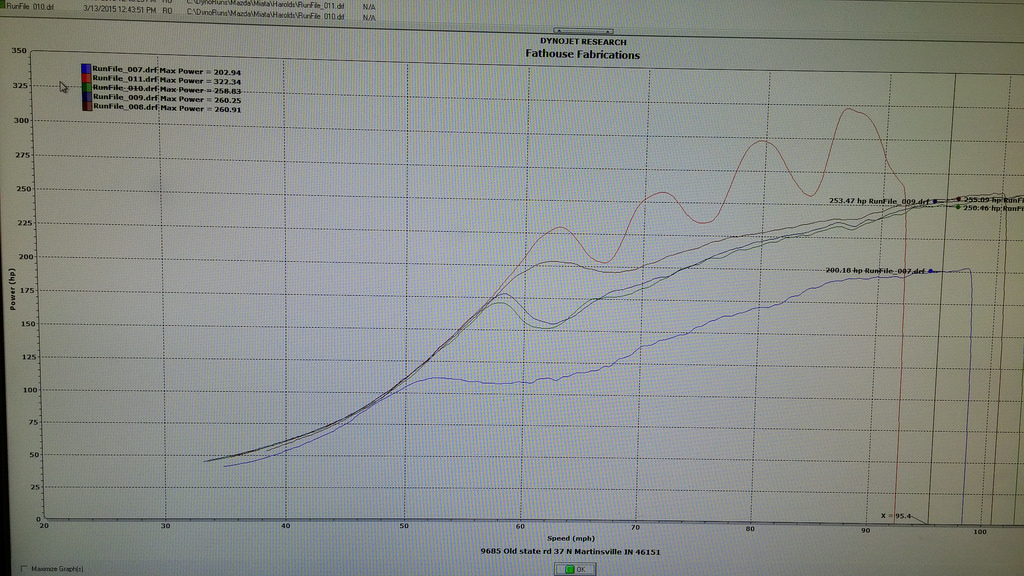Select legend entry RunFile_008.drf Max Power 260.91
The height and width of the screenshot is (576, 1024).
[166, 108]
